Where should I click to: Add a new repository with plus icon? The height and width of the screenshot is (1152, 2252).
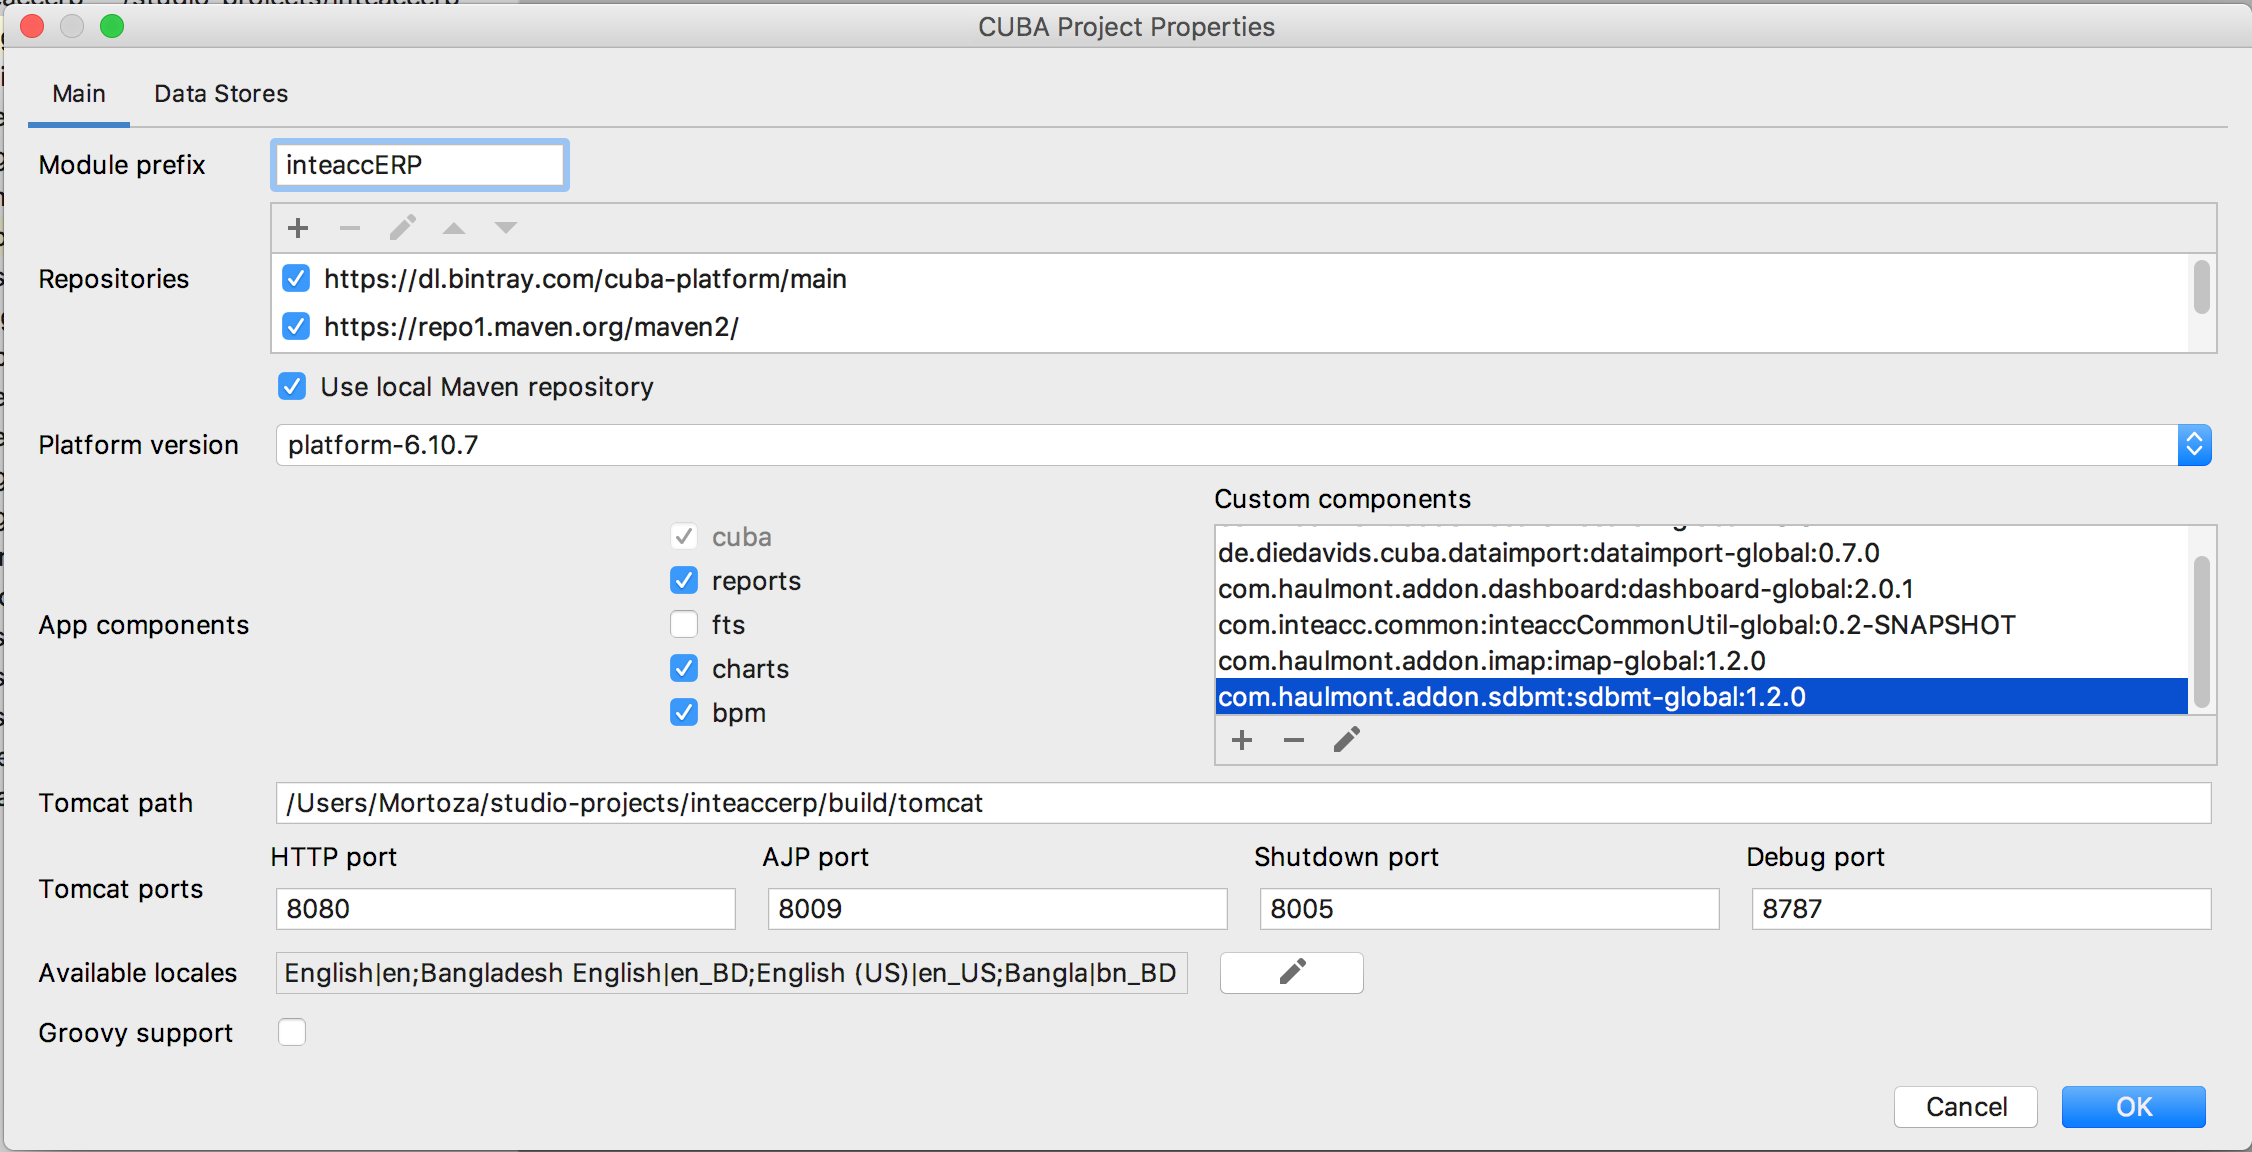(x=298, y=228)
